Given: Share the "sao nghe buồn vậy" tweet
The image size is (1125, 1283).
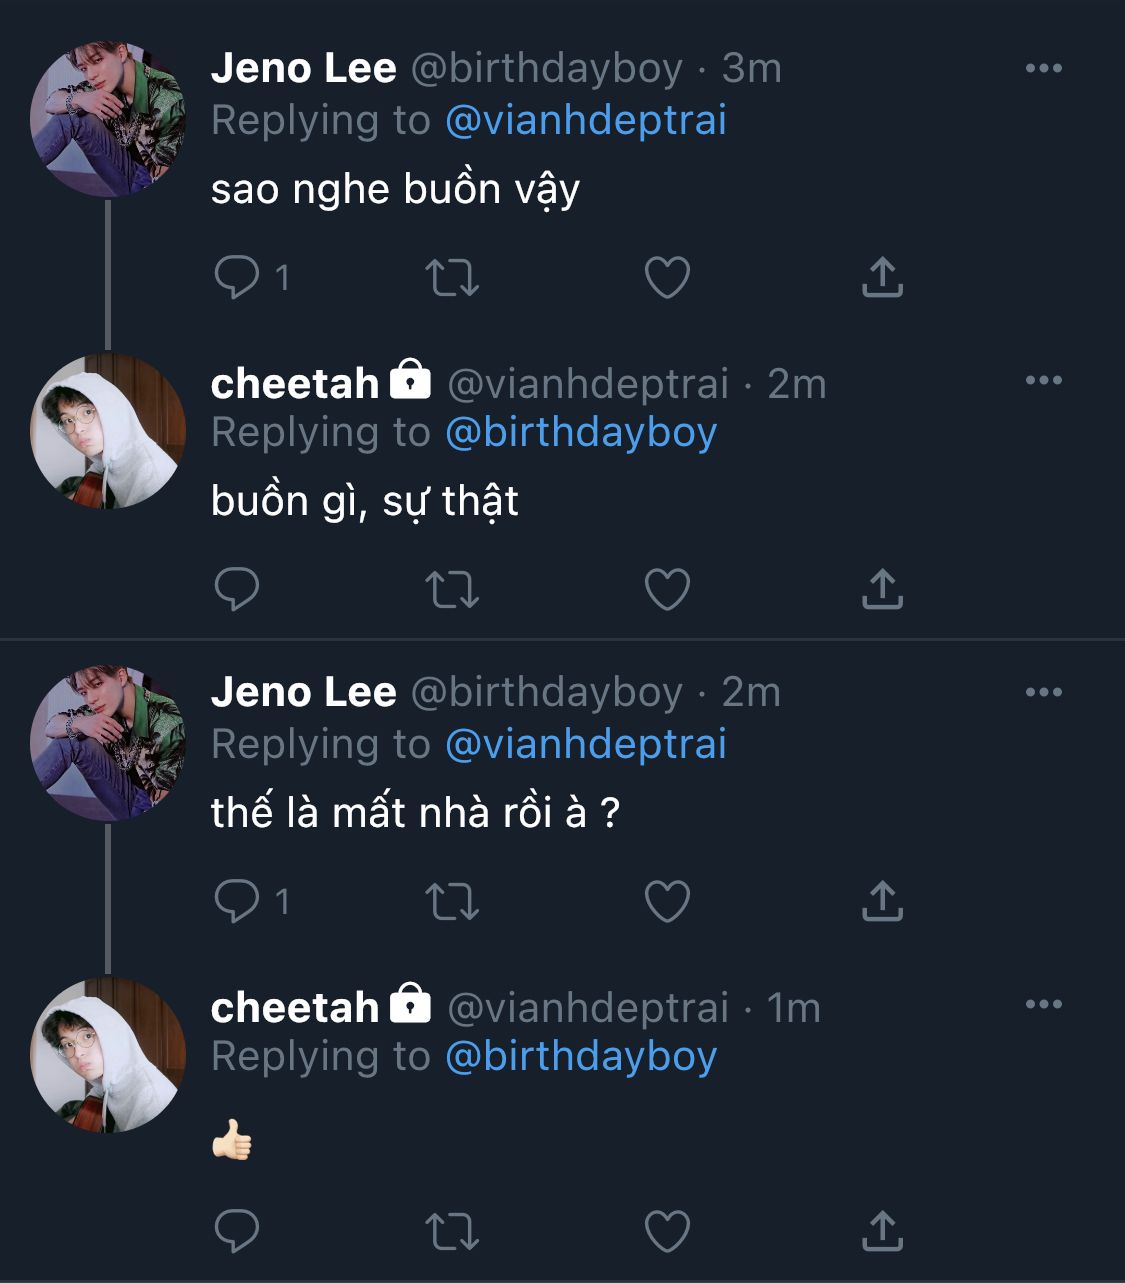Looking at the screenshot, I should [x=882, y=277].
